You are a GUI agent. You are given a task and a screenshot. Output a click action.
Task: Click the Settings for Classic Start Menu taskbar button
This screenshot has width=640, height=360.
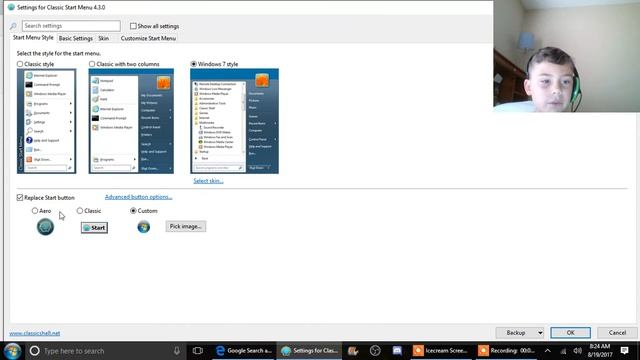[309, 351]
